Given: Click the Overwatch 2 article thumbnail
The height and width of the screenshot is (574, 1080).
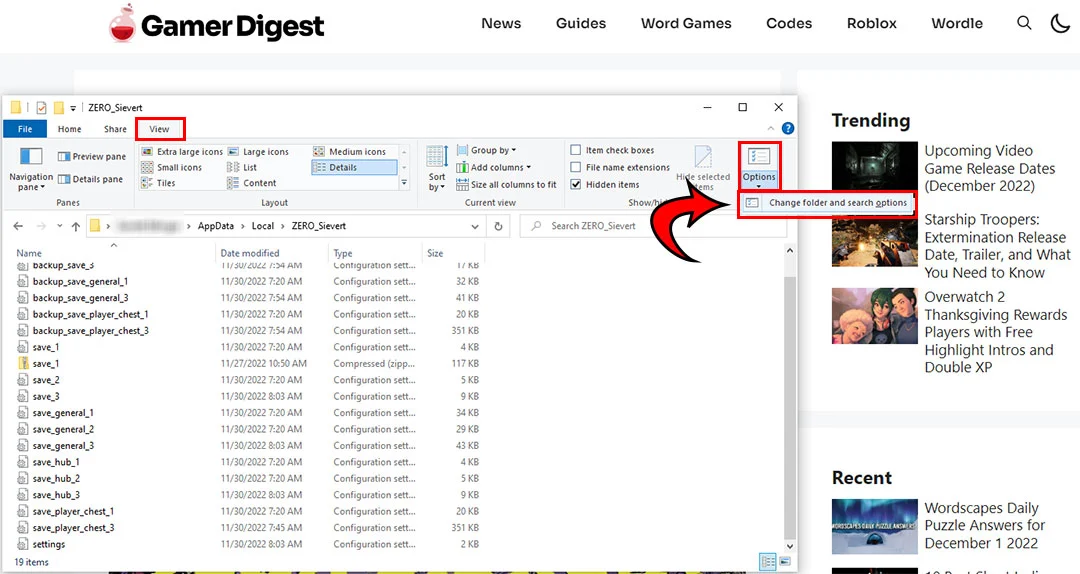Looking at the screenshot, I should (874, 316).
